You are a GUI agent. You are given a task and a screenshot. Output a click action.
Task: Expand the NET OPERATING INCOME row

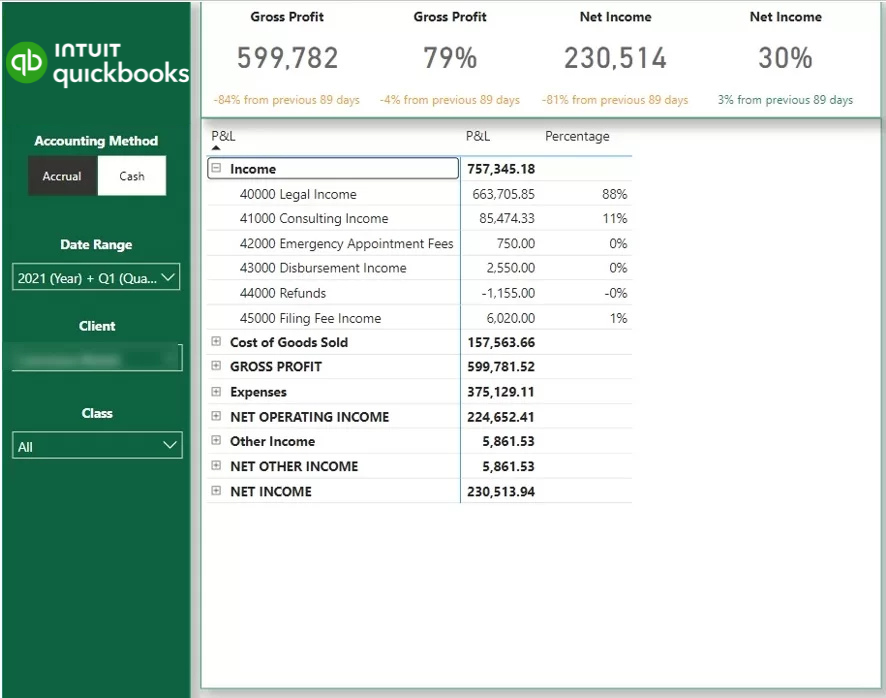tap(216, 416)
